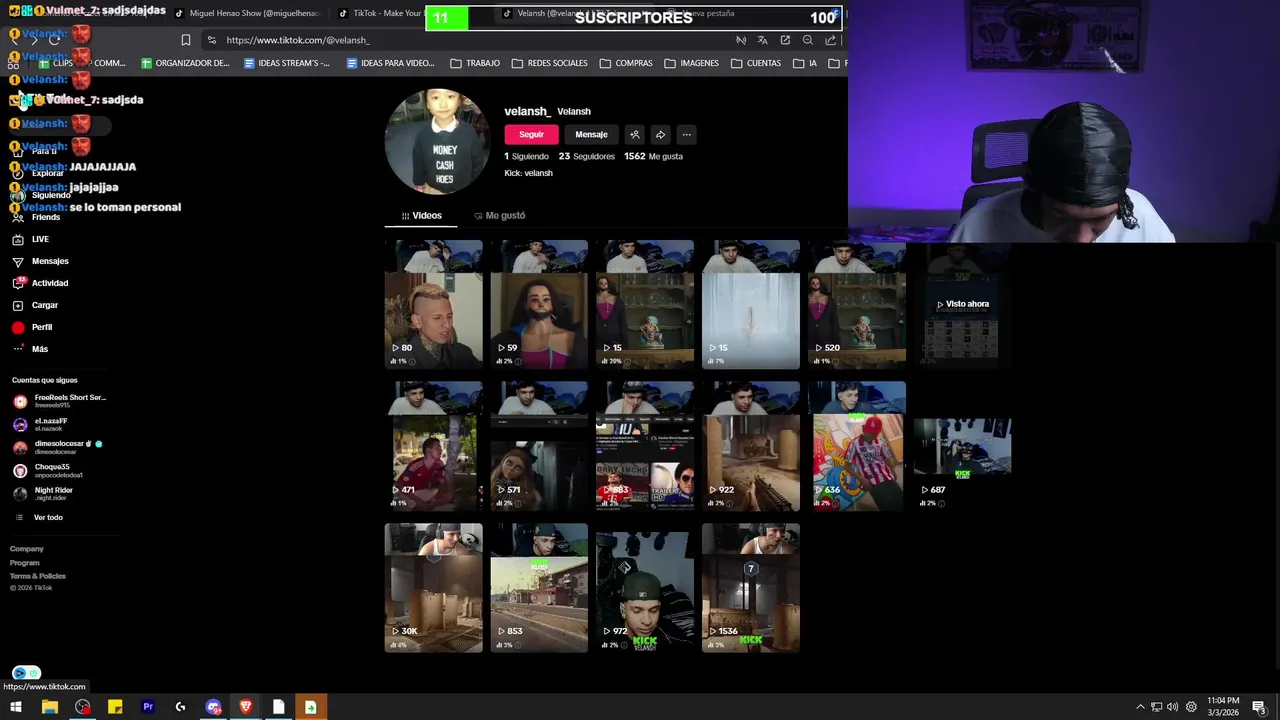Click the Cargar upload plus icon
The height and width of the screenshot is (720, 1280).
click(x=18, y=305)
